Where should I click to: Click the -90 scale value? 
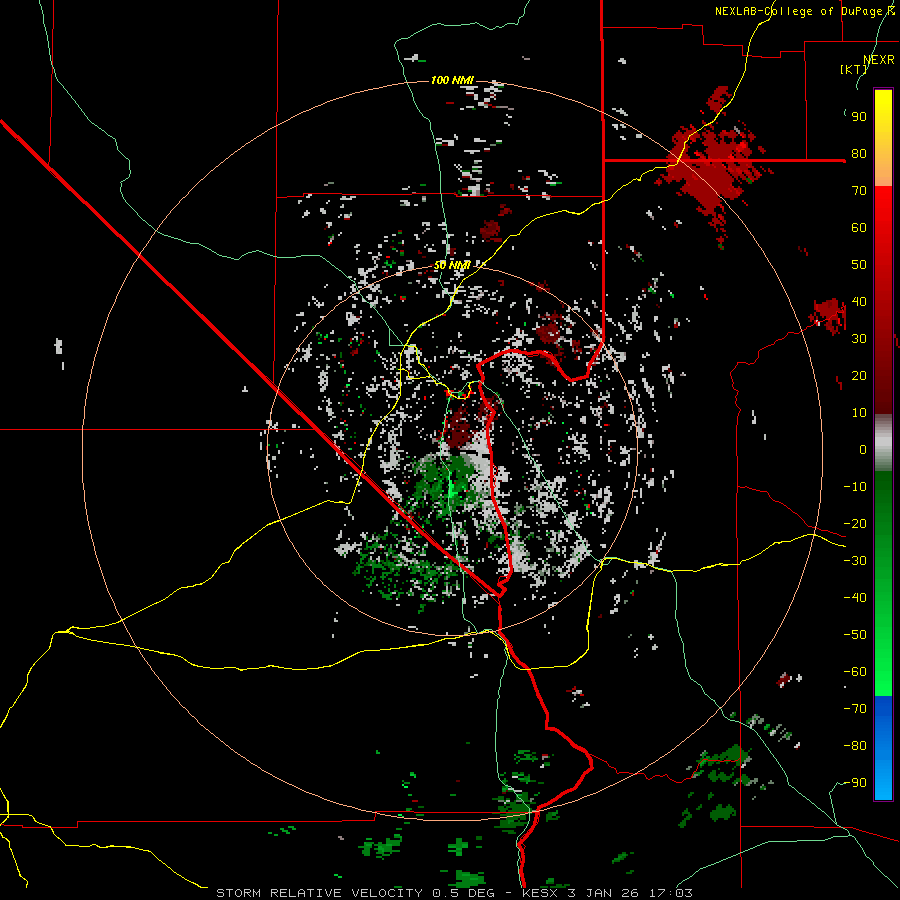coord(855,783)
